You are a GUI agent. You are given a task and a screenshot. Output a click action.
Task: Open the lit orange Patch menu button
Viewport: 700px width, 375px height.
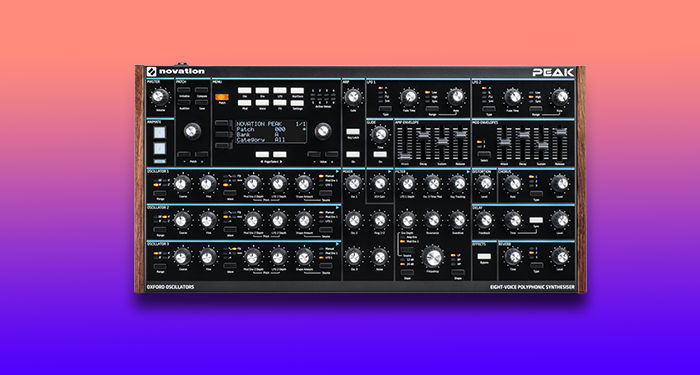[x=221, y=97]
